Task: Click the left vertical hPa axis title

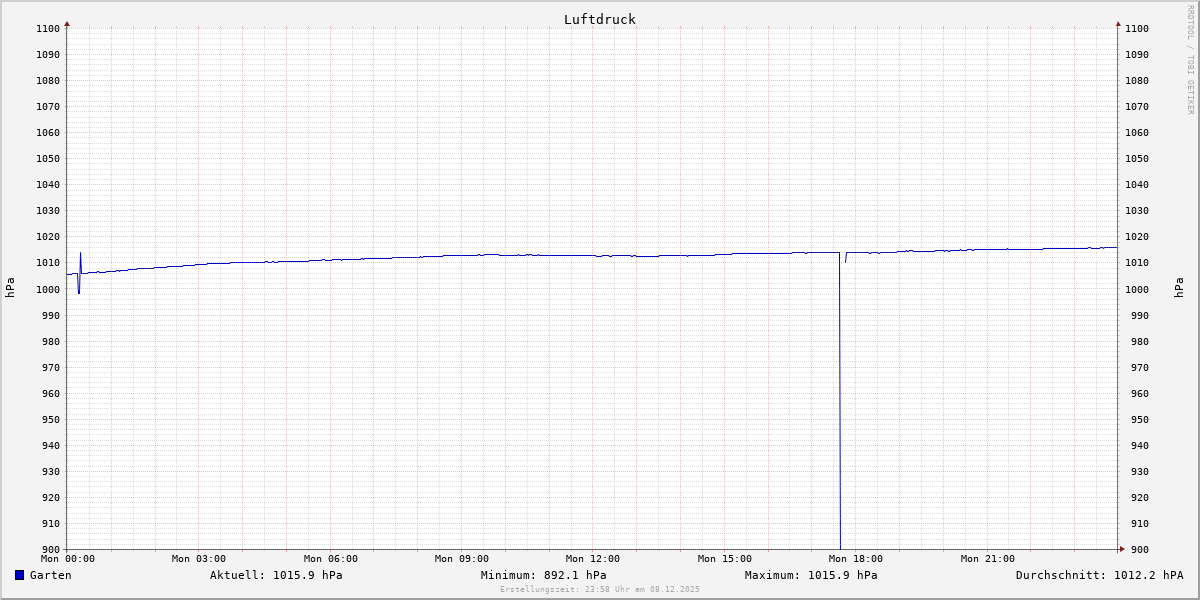Action: [10, 288]
